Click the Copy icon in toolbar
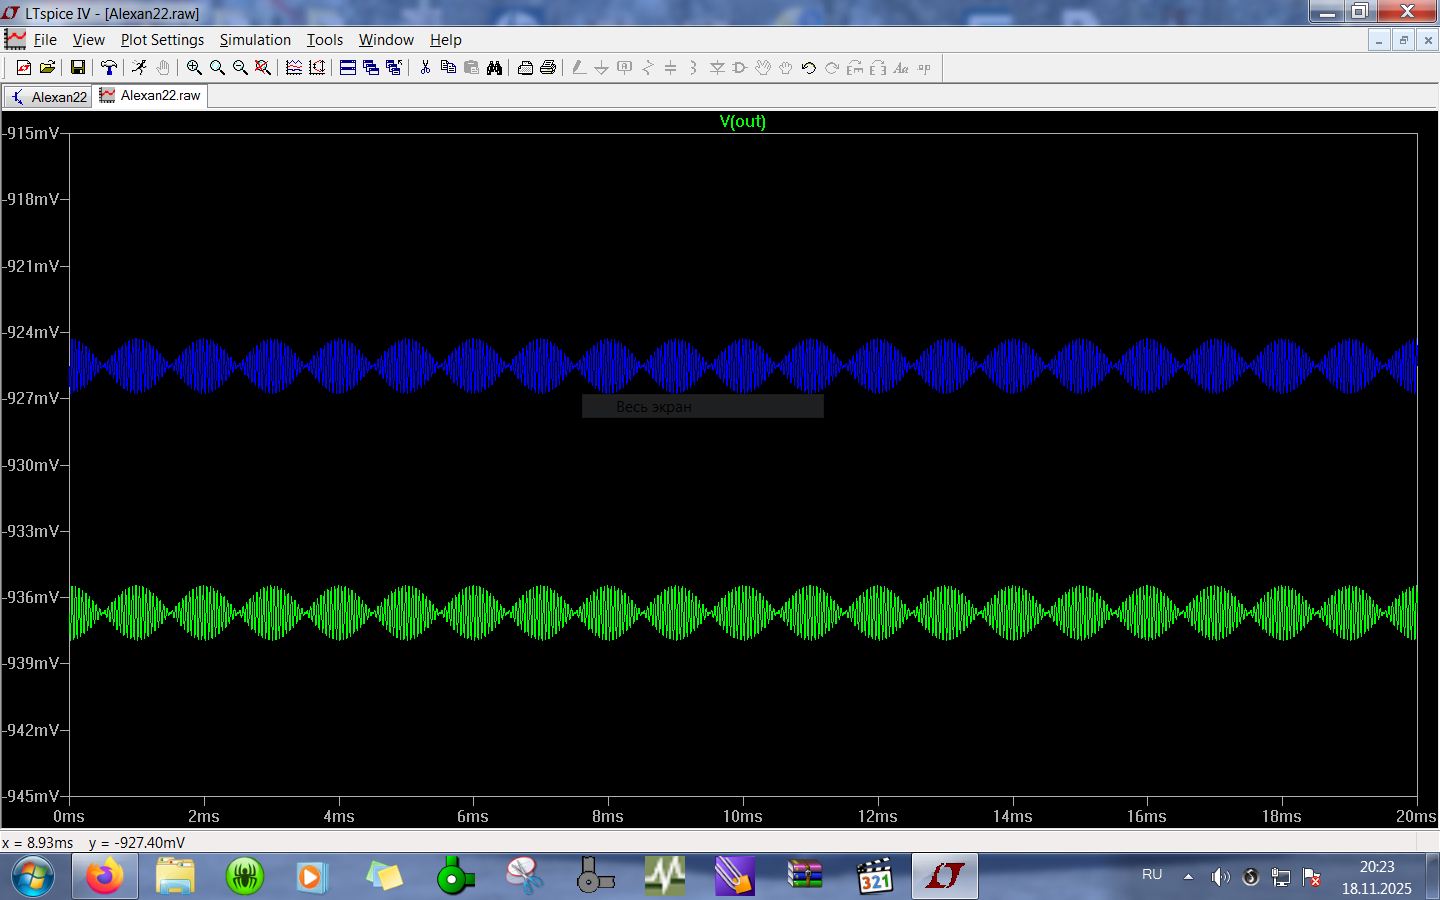1440x900 pixels. coord(448,68)
